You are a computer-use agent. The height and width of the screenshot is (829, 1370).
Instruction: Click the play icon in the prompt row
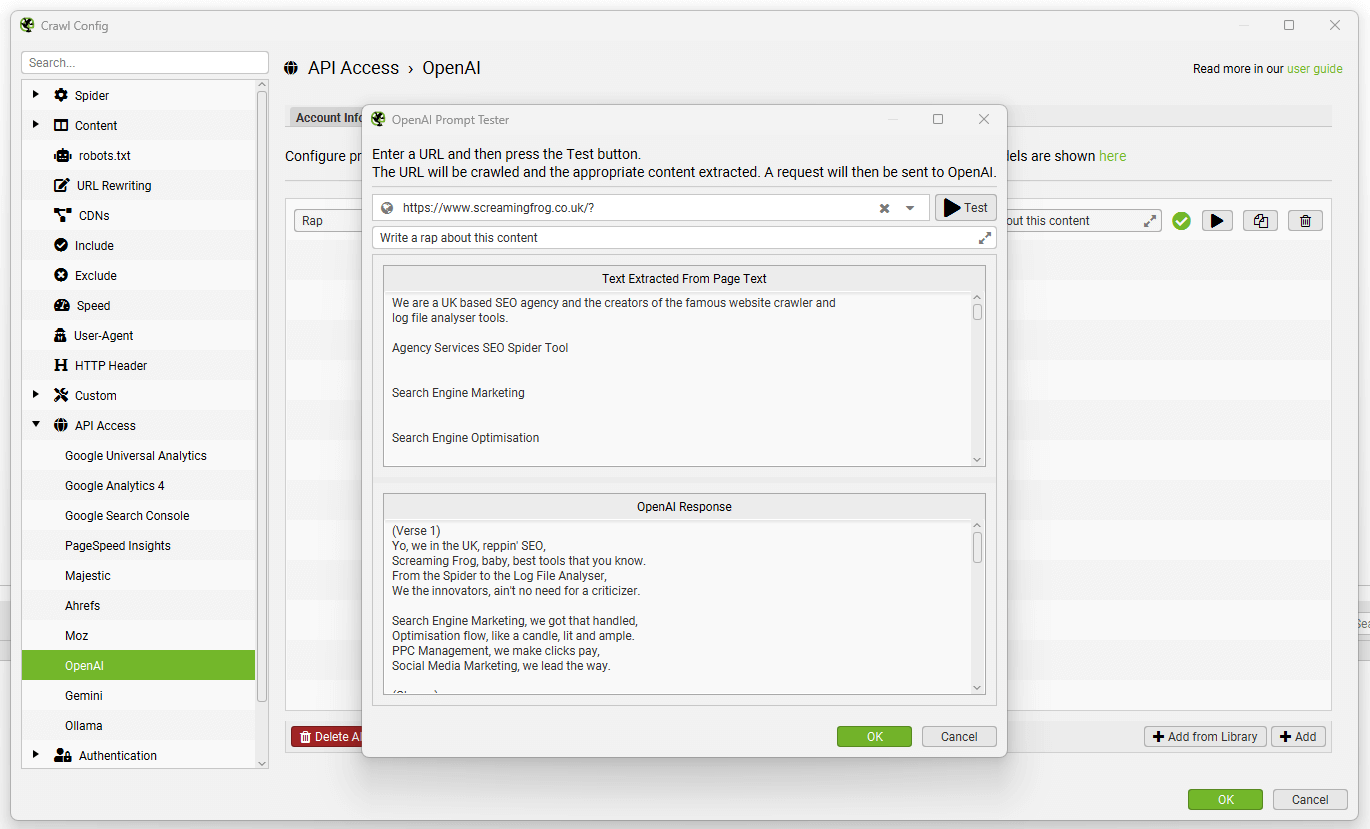[x=1216, y=221]
